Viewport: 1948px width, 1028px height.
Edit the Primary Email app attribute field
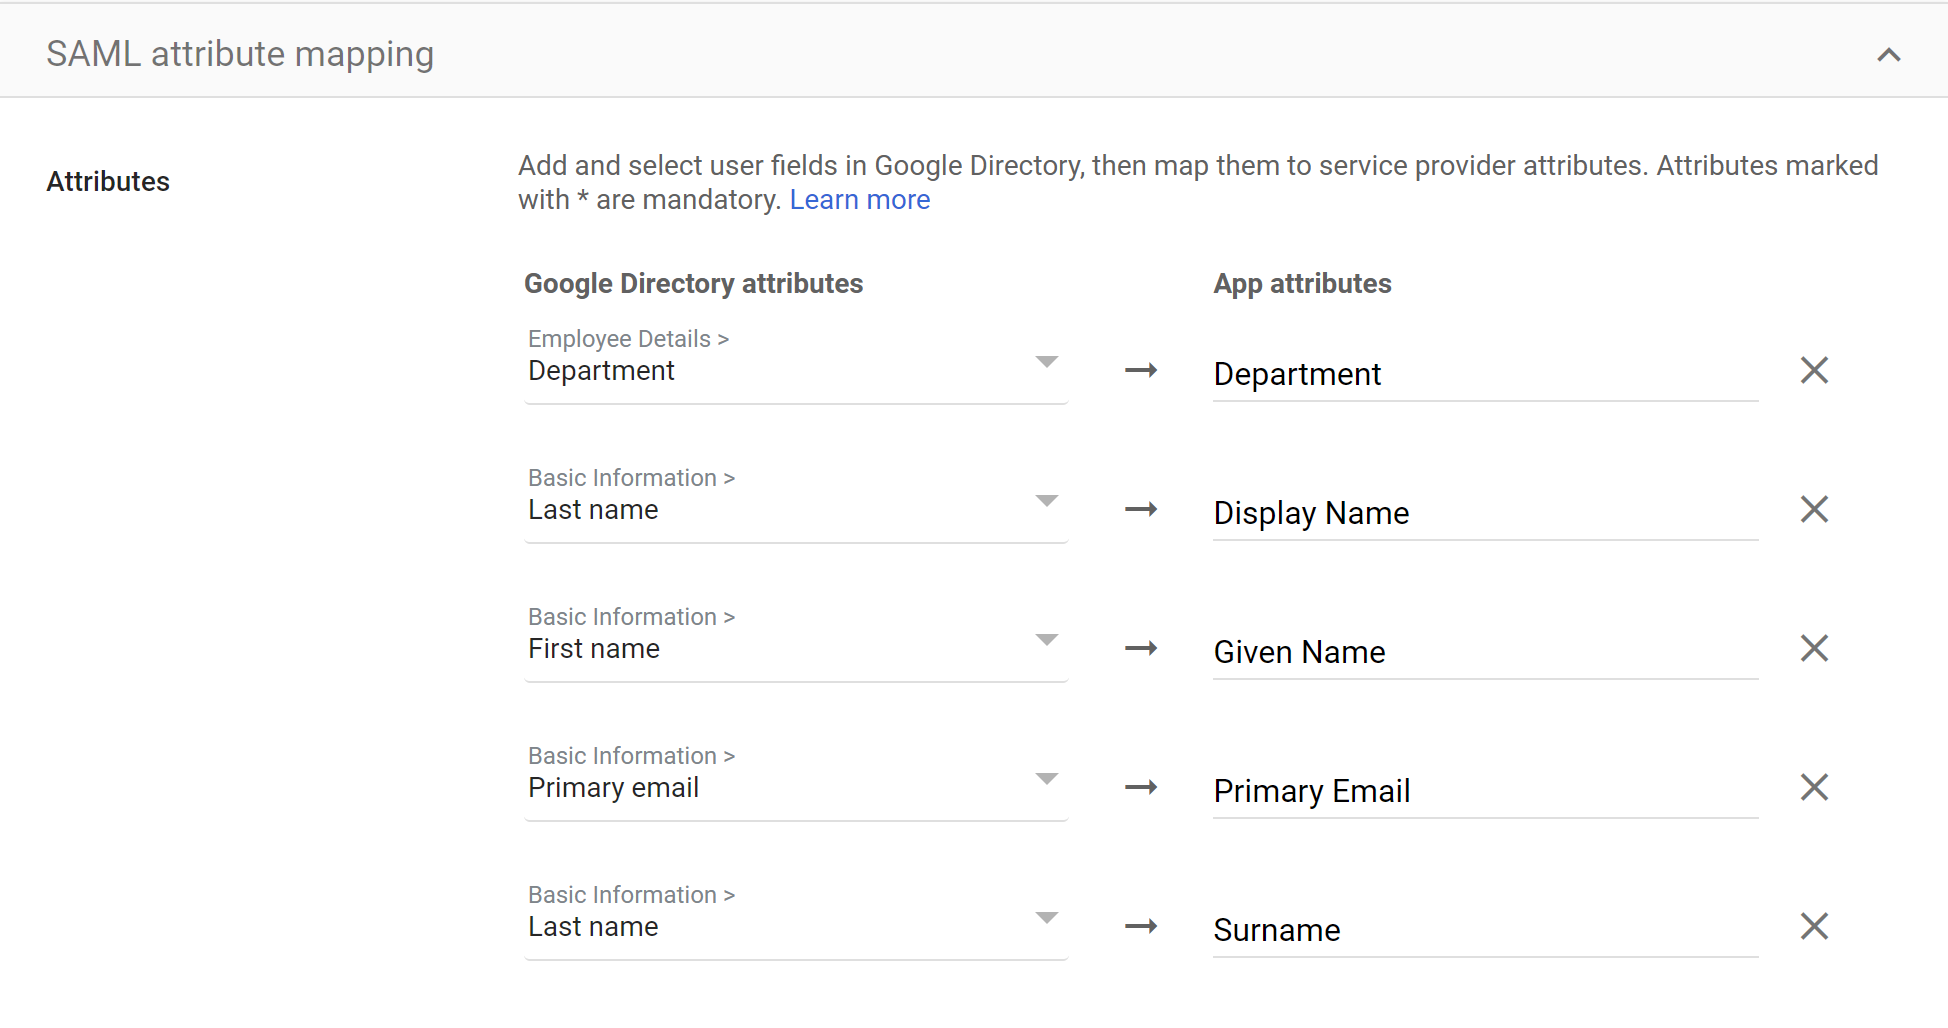[x=1485, y=791]
